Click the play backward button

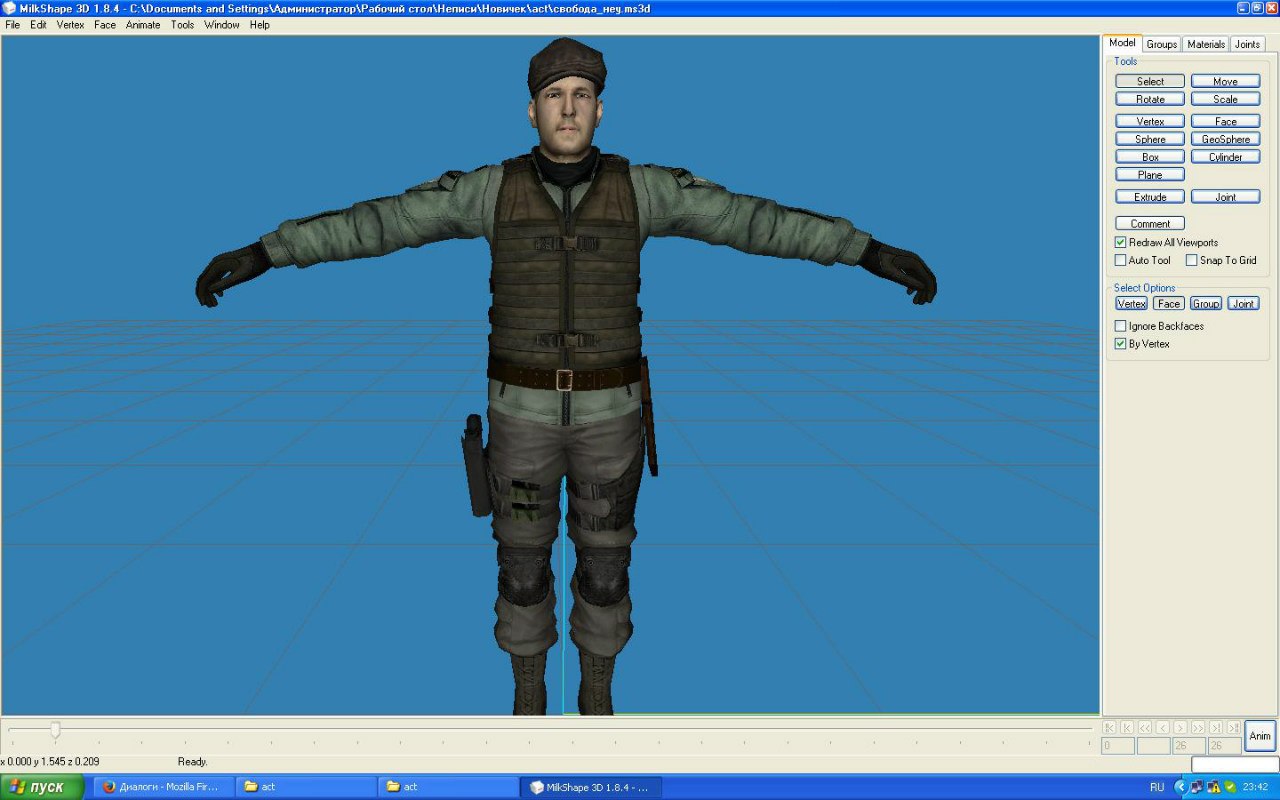[1145, 727]
